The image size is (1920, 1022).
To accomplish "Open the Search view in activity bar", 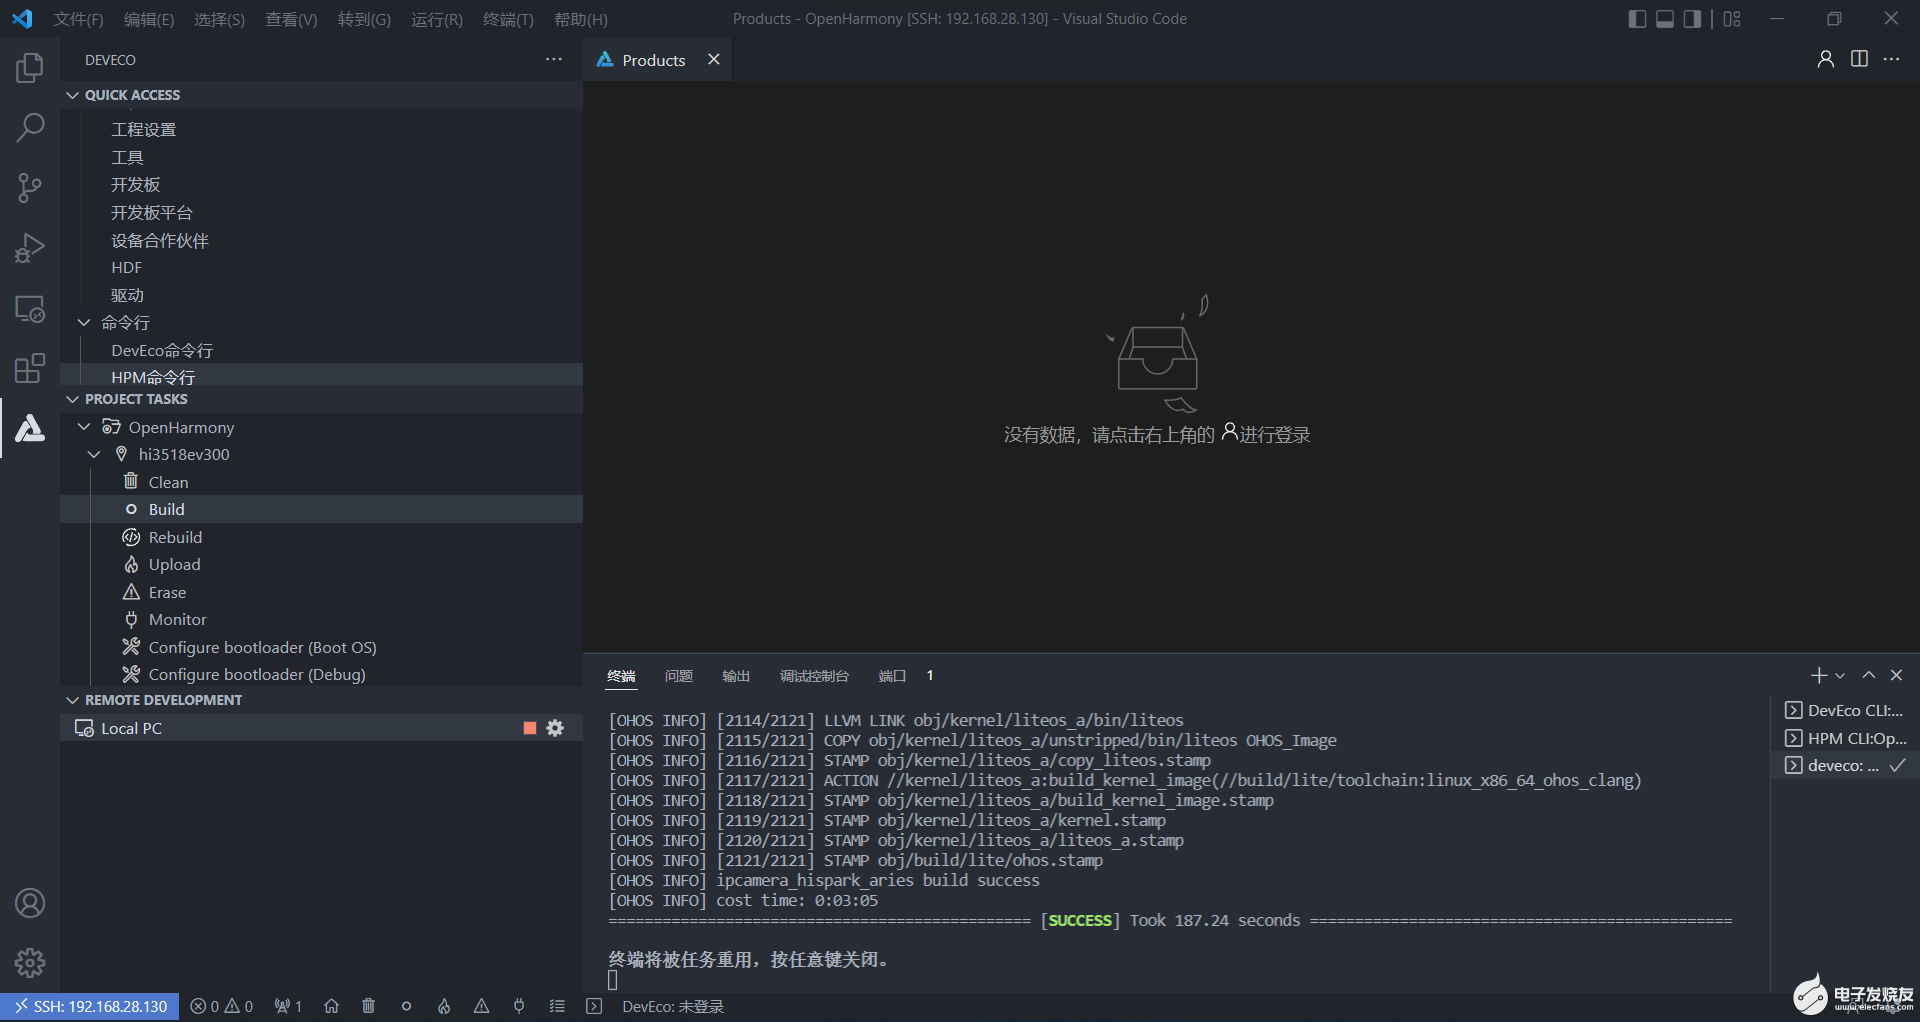I will pos(30,128).
